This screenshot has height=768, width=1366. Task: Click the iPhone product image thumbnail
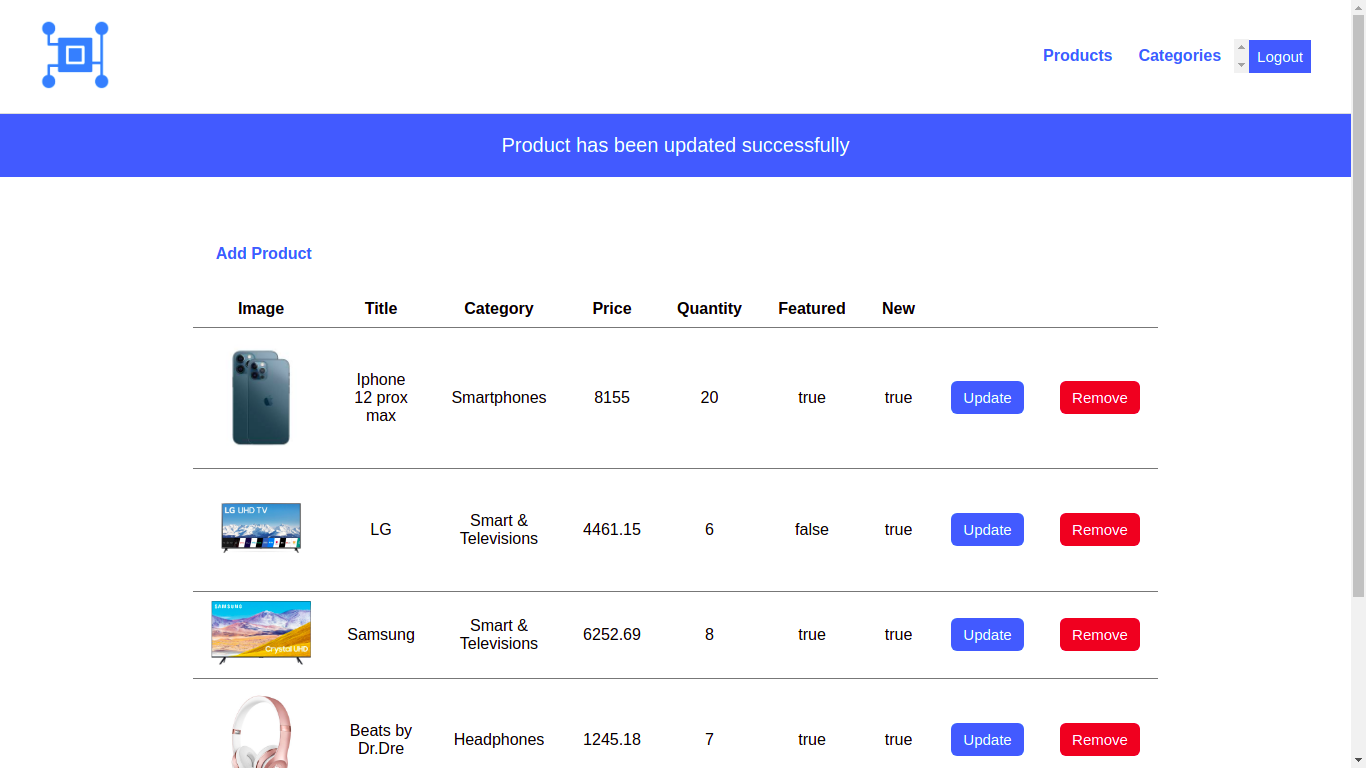coord(261,398)
